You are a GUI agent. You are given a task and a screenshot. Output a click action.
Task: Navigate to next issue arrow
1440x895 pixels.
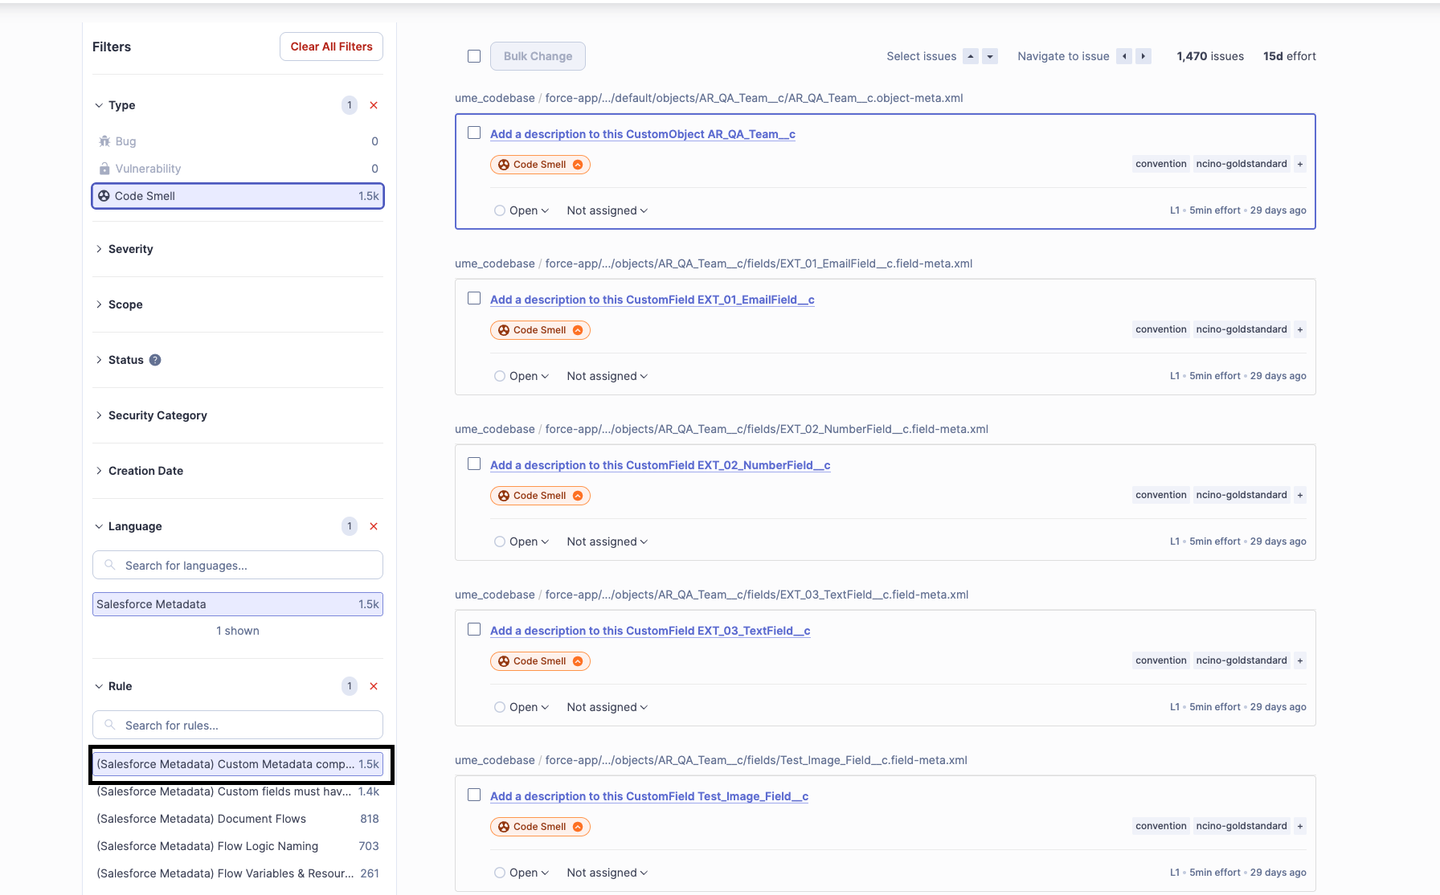pyautogui.click(x=1143, y=57)
